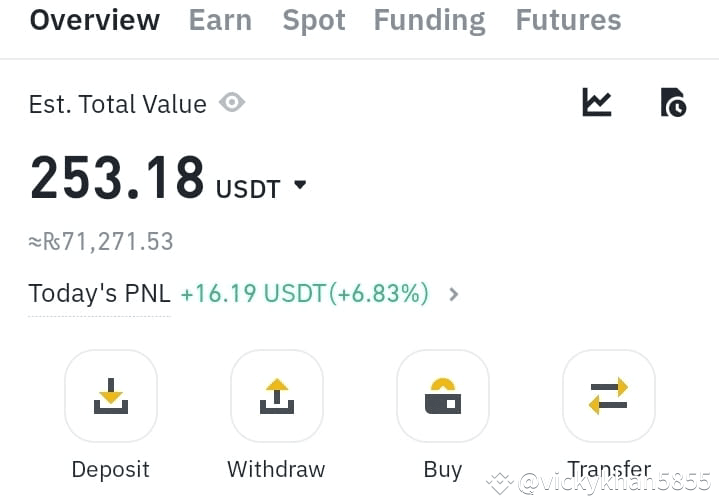Click the Today's PNL underlined label
The image size is (719, 504).
pyautogui.click(x=100, y=294)
